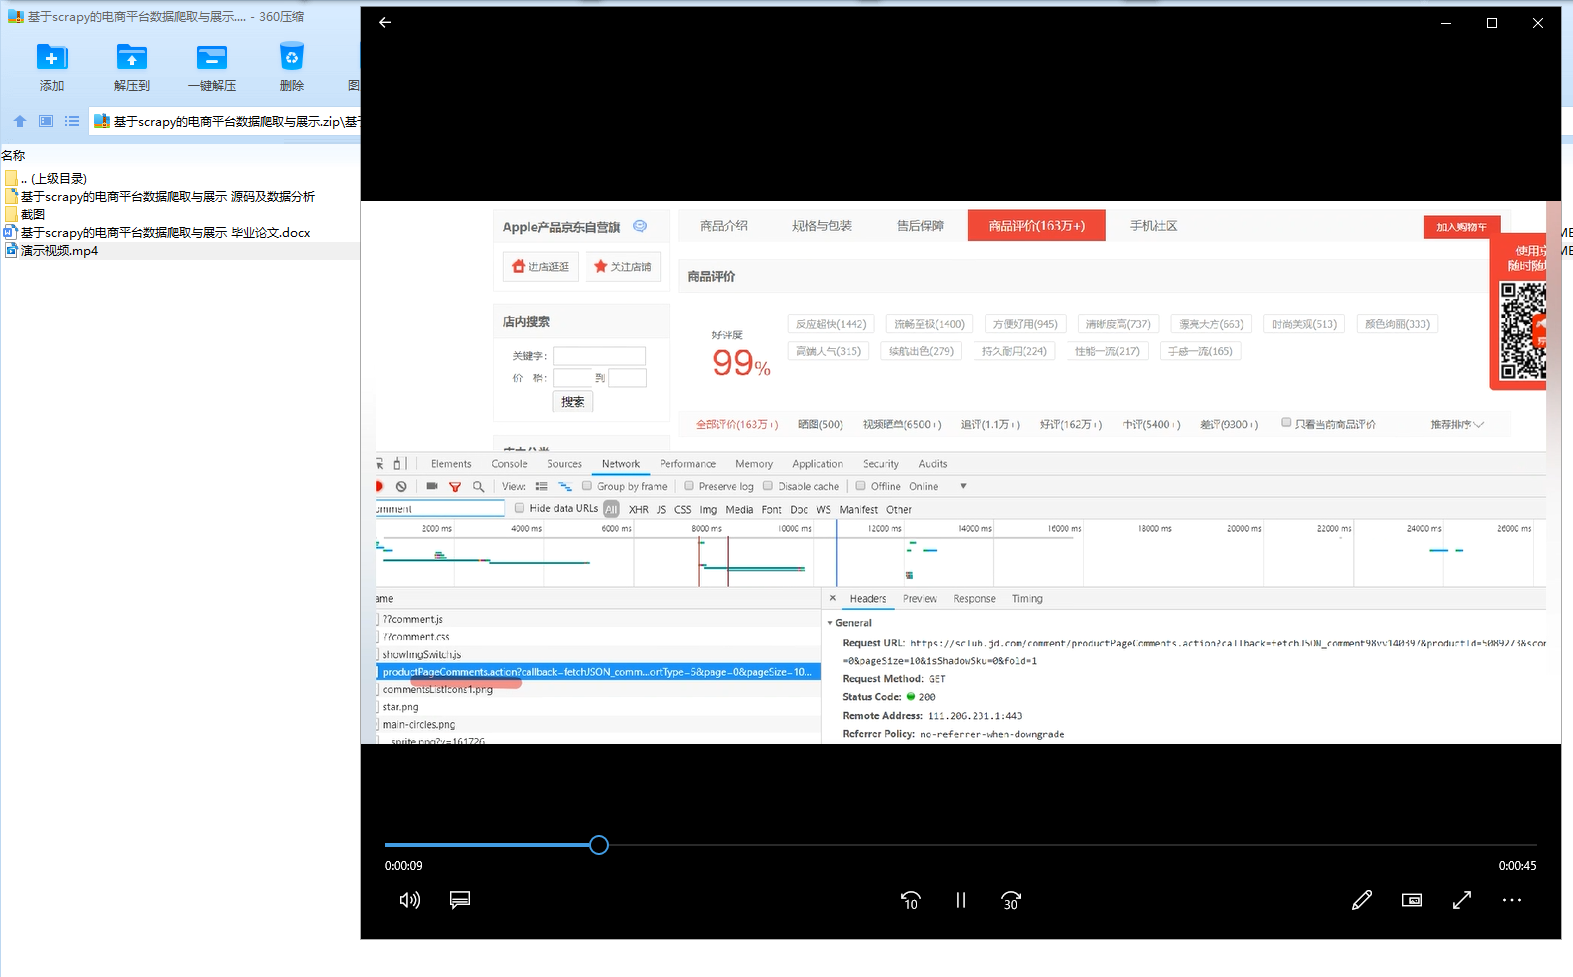This screenshot has width=1573, height=977.
Task: Toggle the Offline checkbox
Action: click(860, 486)
